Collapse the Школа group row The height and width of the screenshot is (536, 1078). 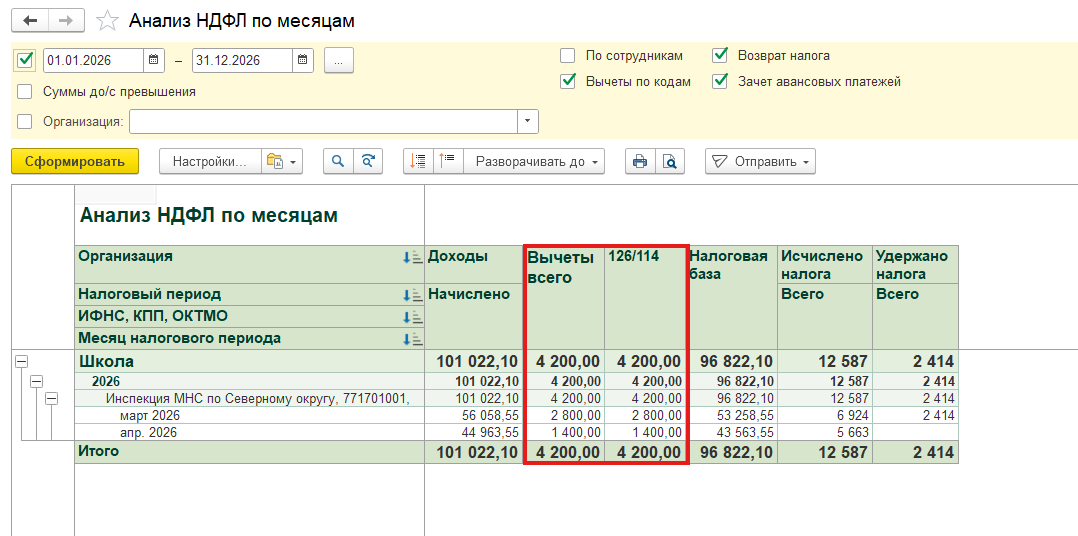tap(21, 361)
